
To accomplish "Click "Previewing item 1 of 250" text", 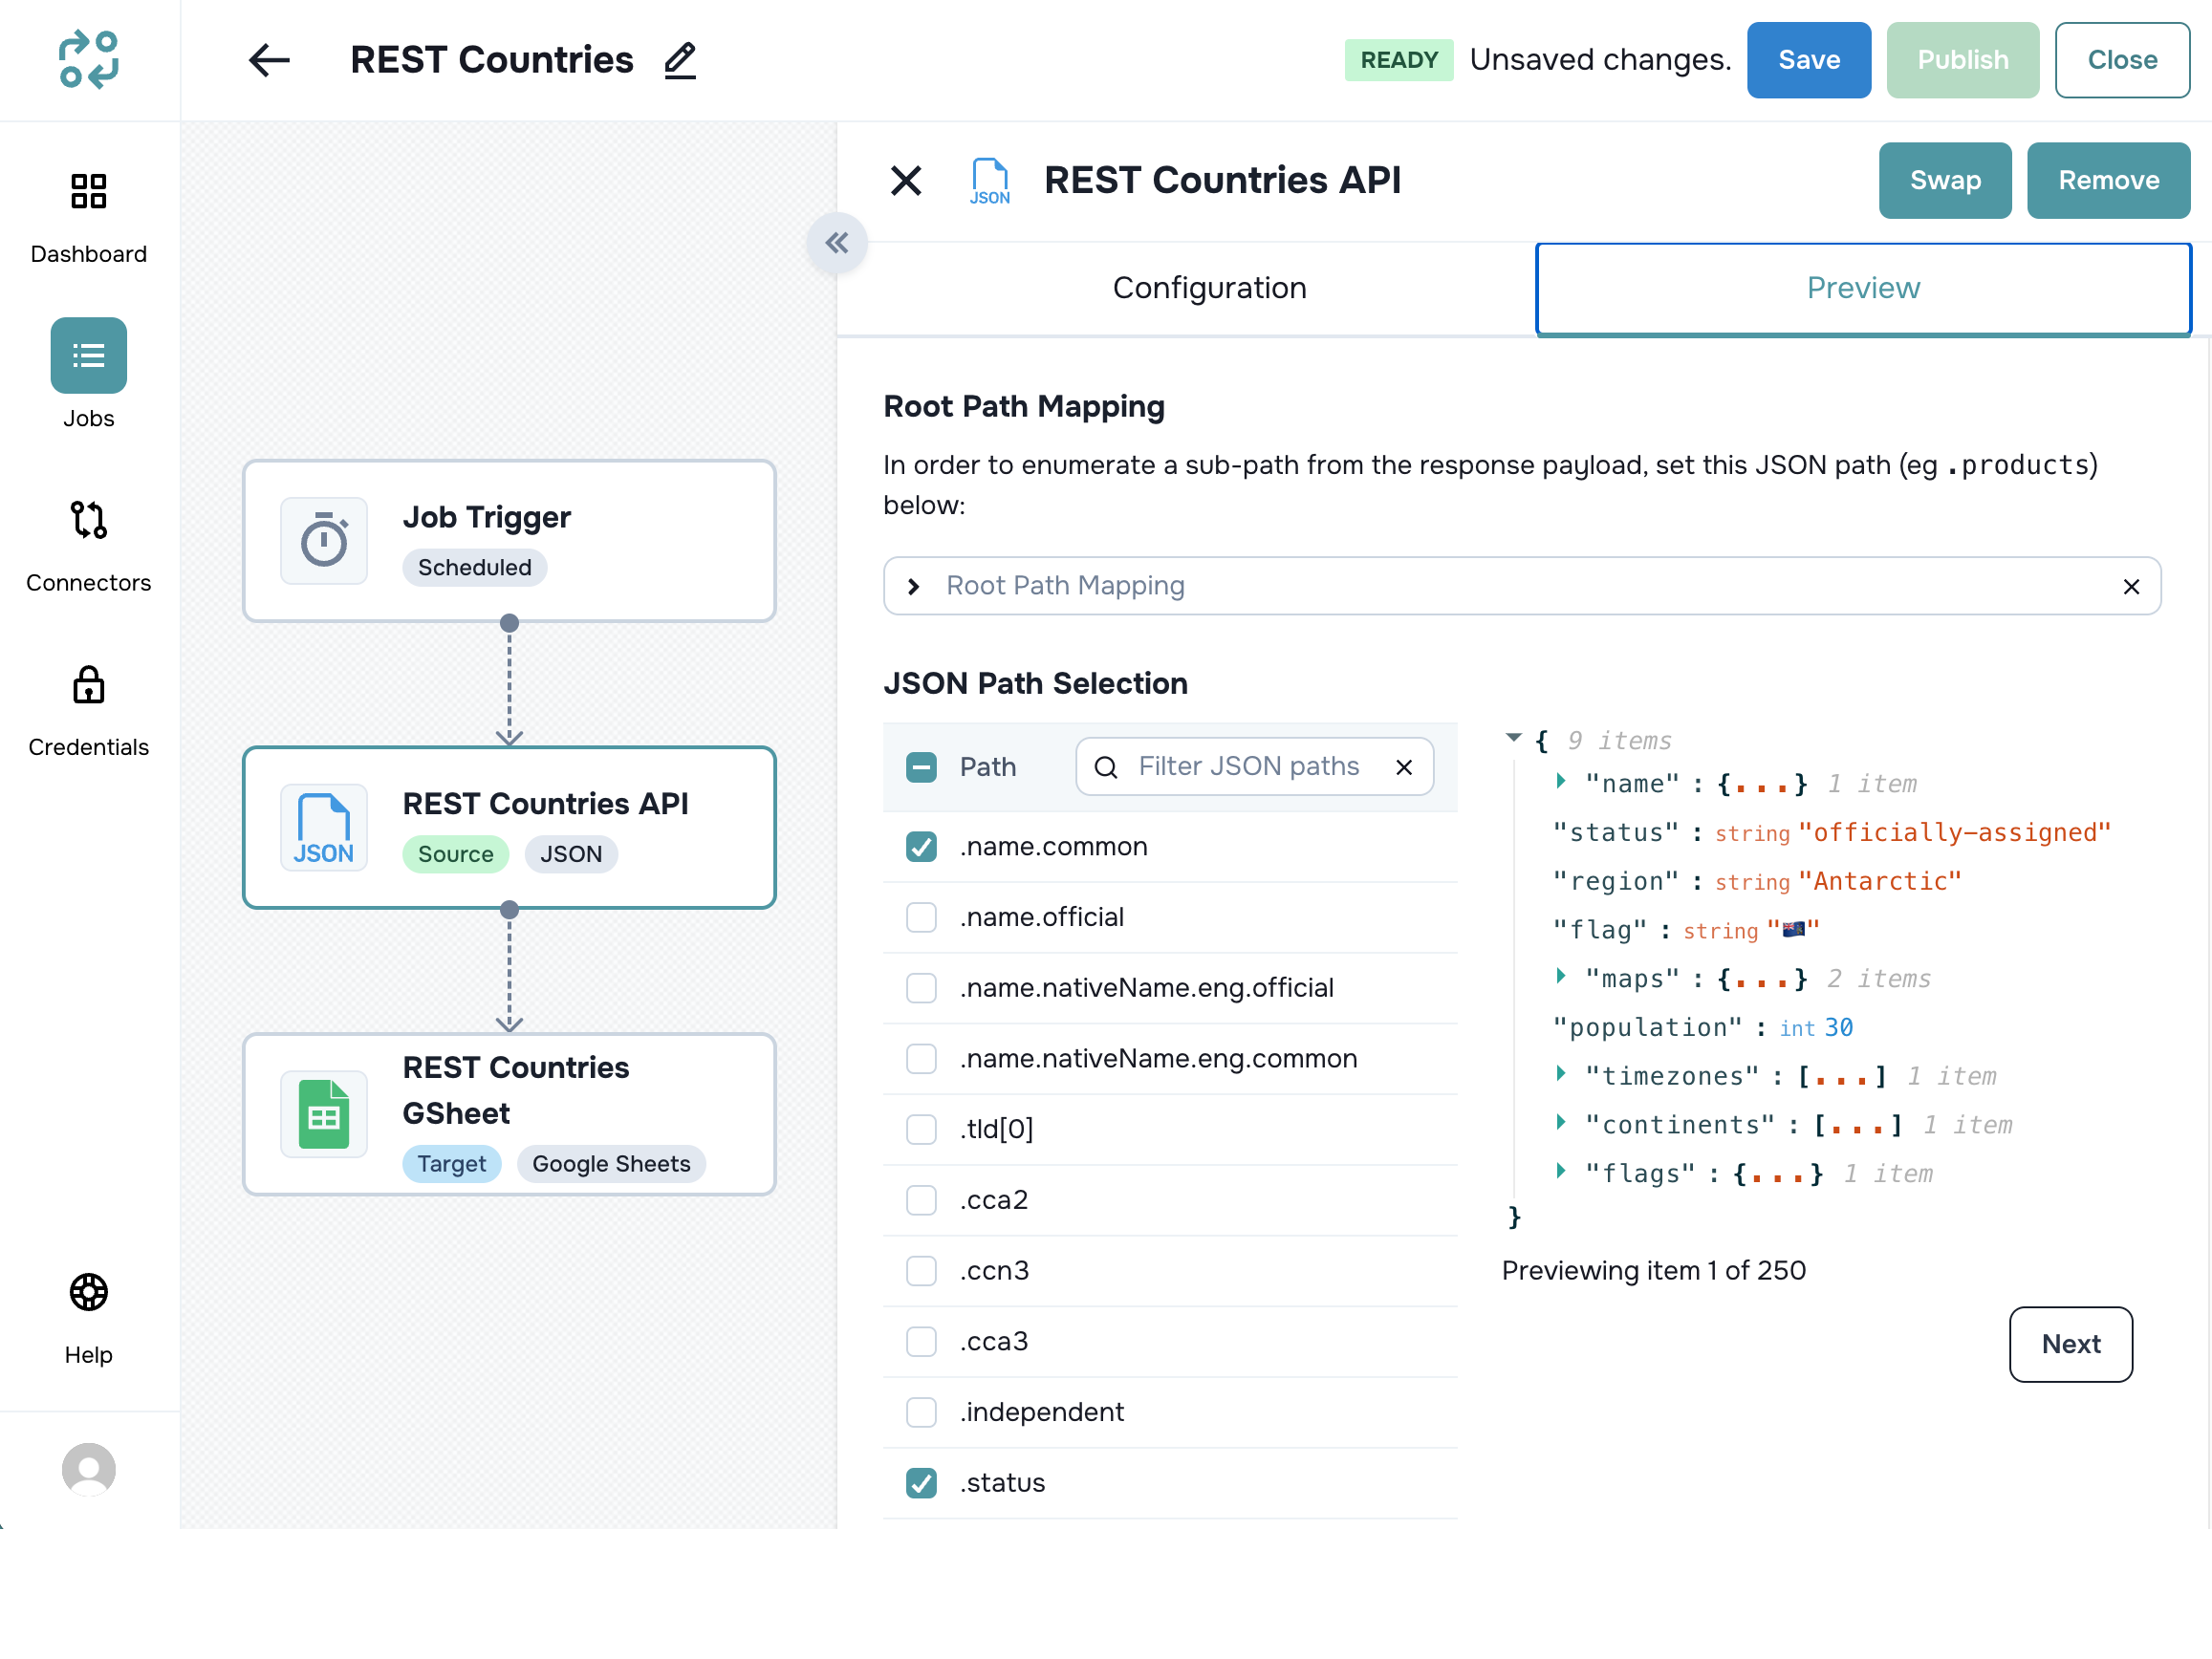I will tap(1653, 1271).
